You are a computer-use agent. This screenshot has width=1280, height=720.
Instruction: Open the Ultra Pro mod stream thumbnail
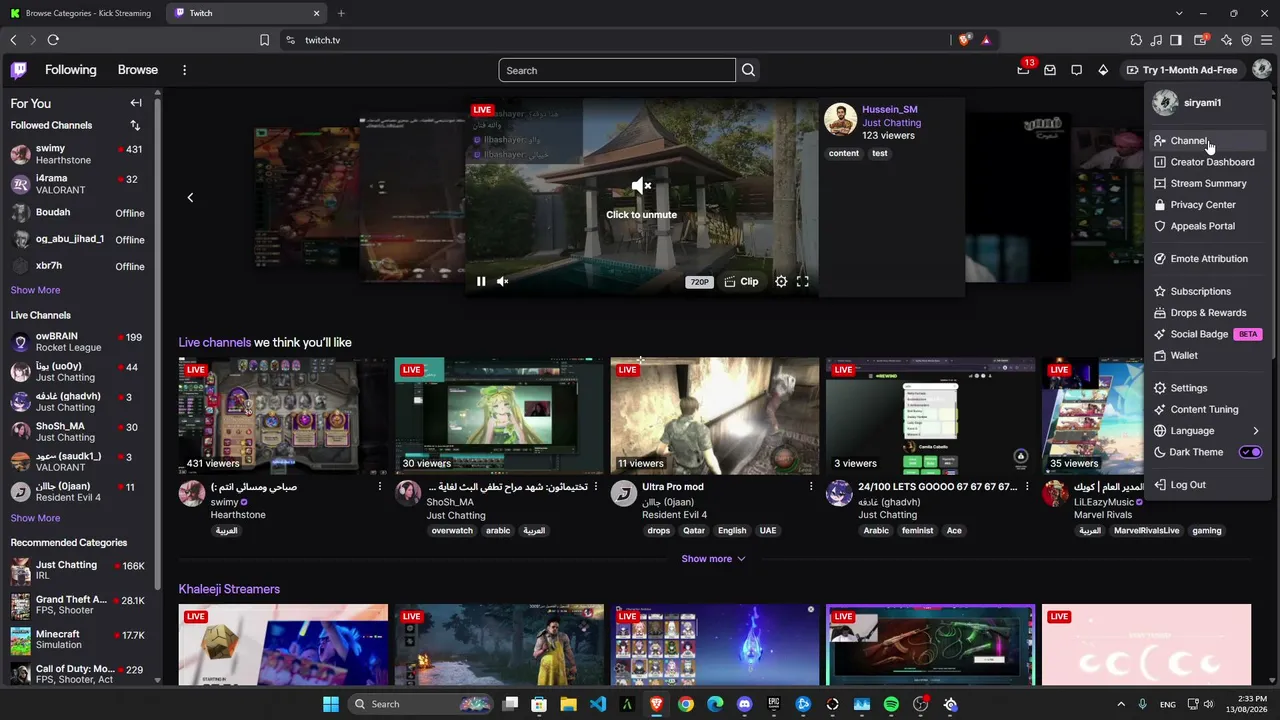click(714, 415)
